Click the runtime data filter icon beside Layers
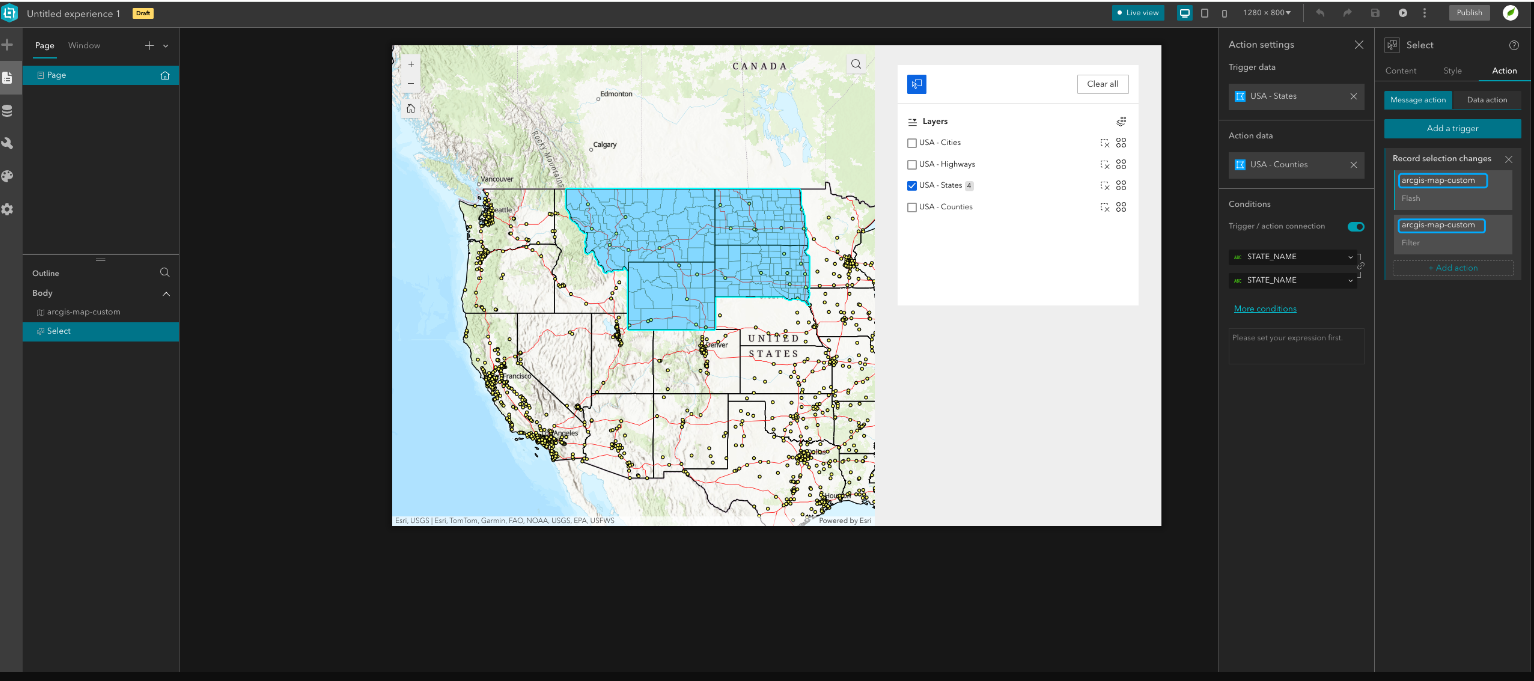Screen dimensions: 1534x681 pos(1121,121)
